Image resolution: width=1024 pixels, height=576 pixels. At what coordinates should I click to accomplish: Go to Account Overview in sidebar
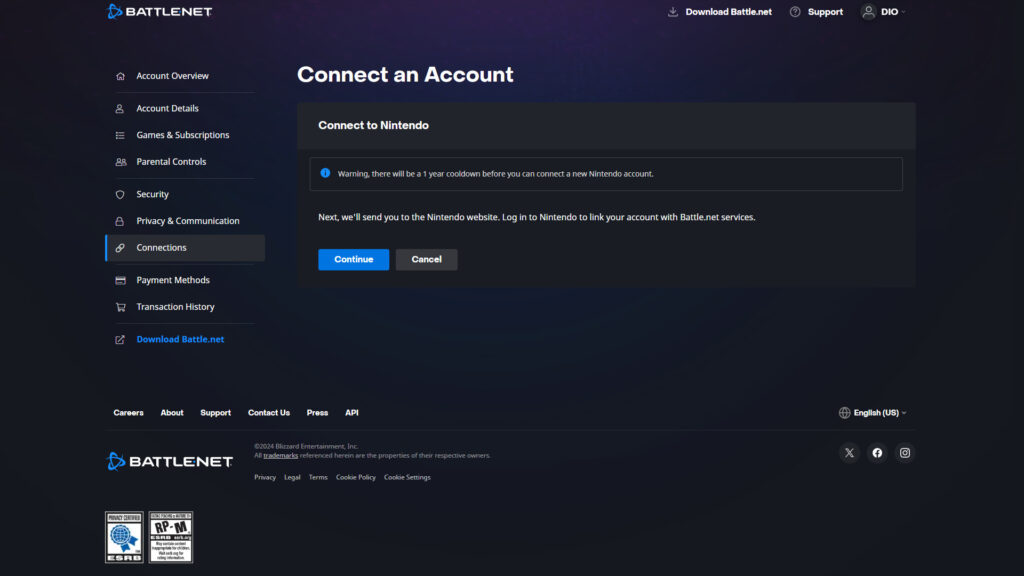tap(172, 76)
